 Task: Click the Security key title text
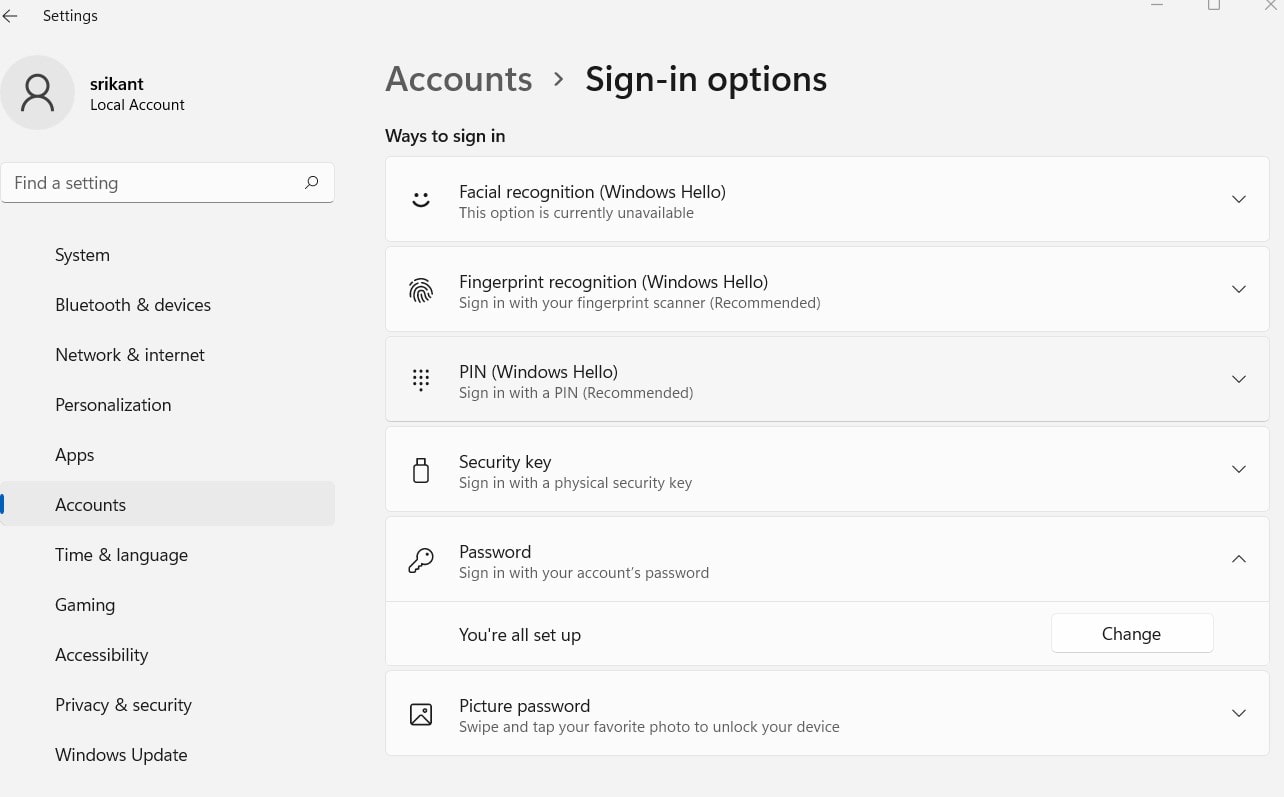[x=505, y=461]
